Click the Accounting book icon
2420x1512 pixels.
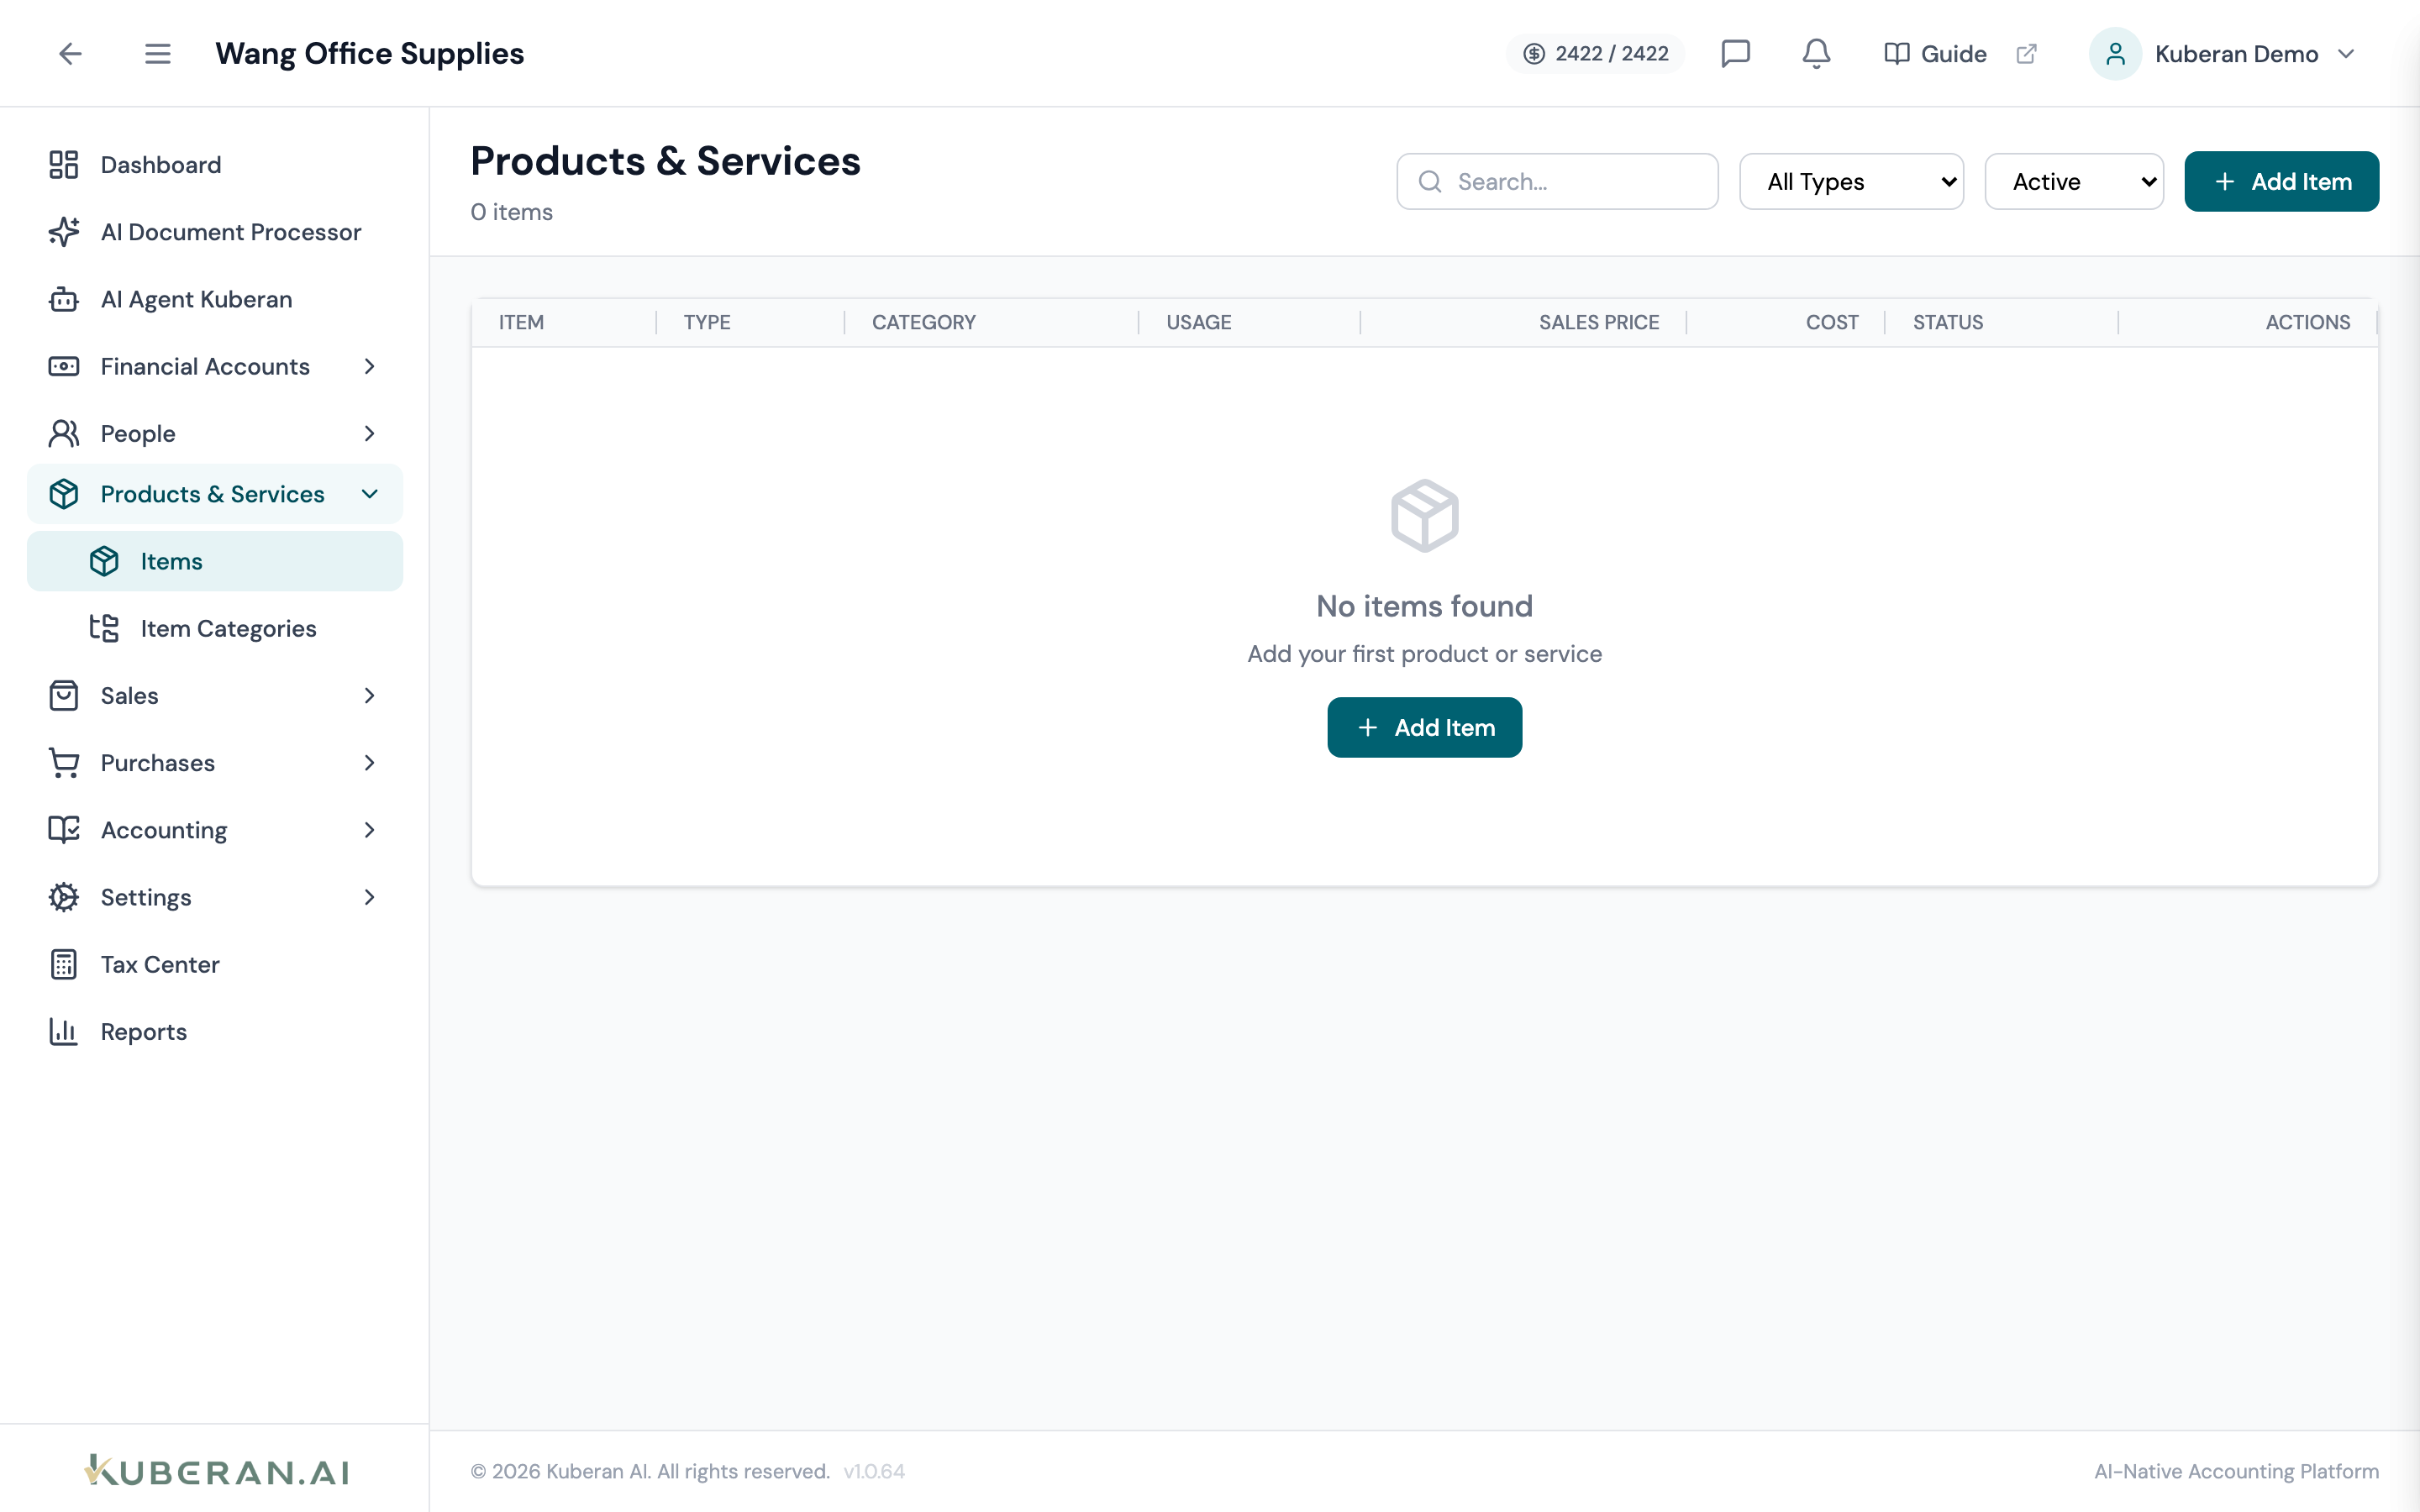[x=64, y=829]
